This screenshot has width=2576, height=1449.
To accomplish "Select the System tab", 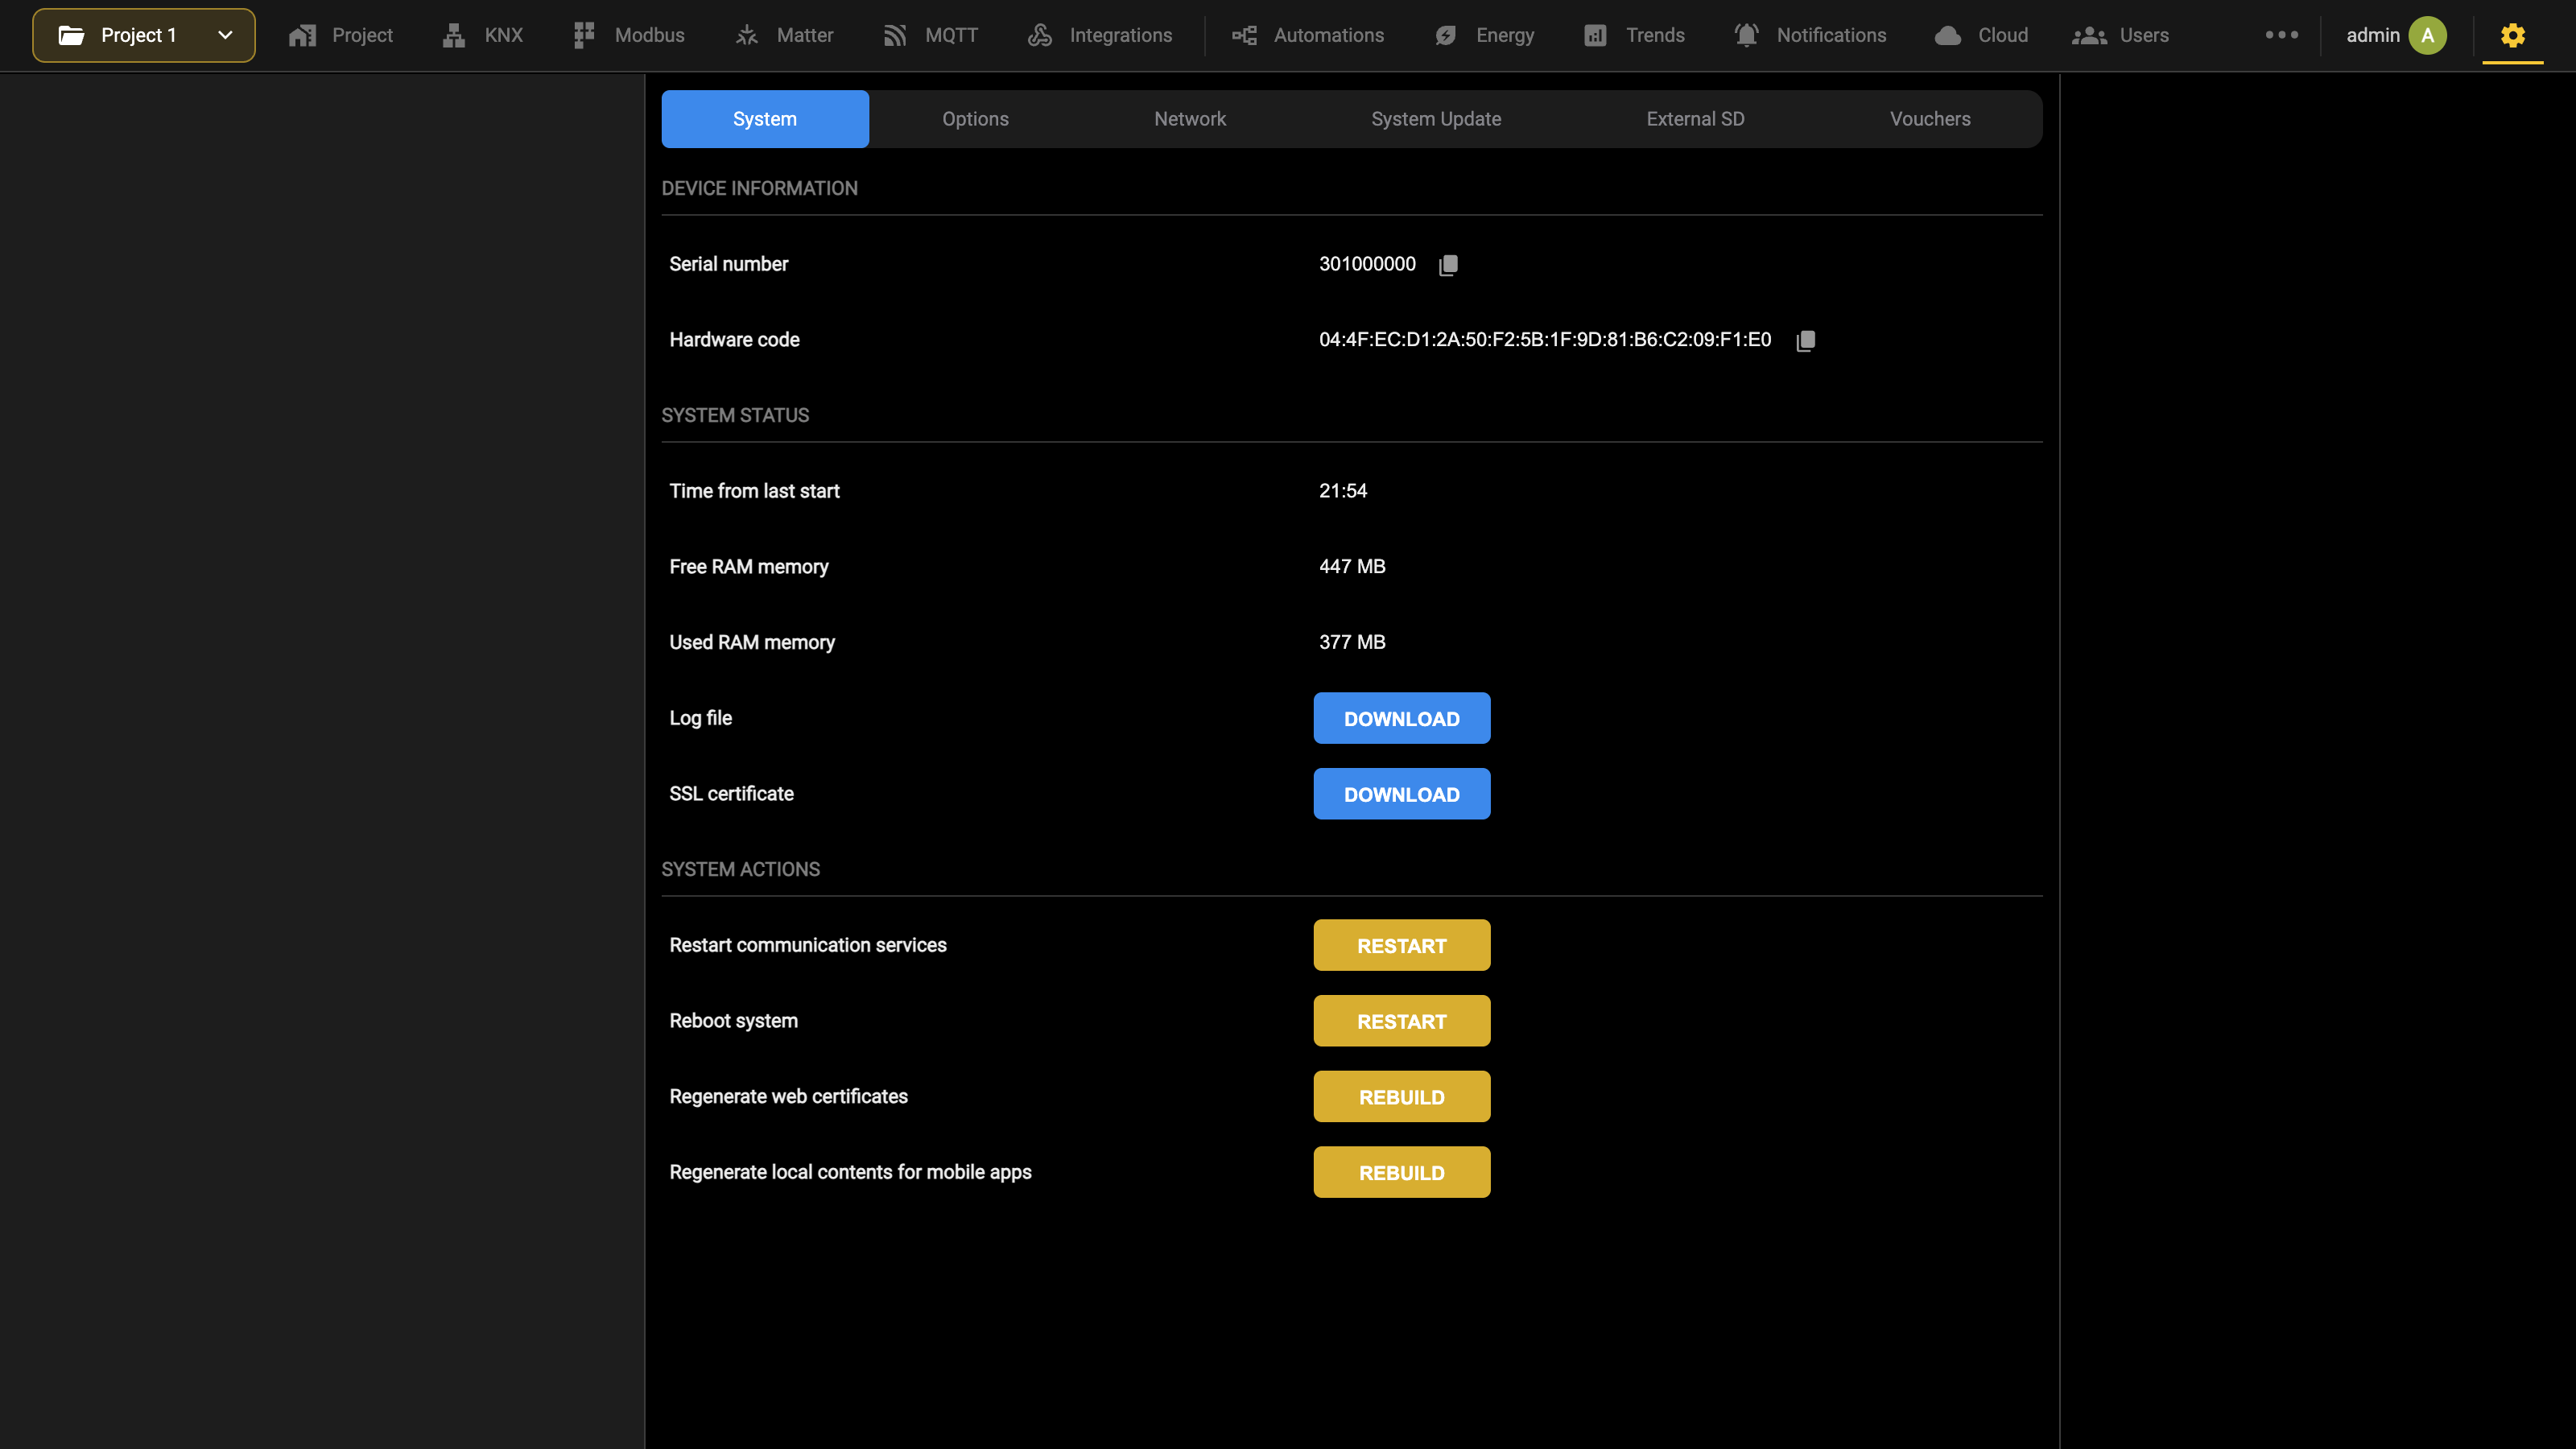I will [x=765, y=119].
